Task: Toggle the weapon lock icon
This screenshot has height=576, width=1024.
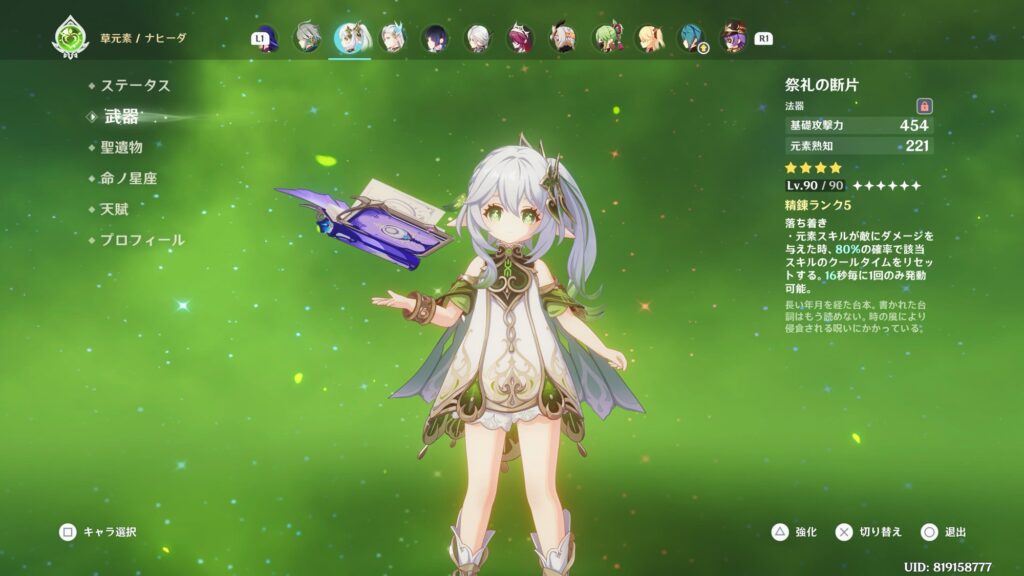Action: (924, 106)
